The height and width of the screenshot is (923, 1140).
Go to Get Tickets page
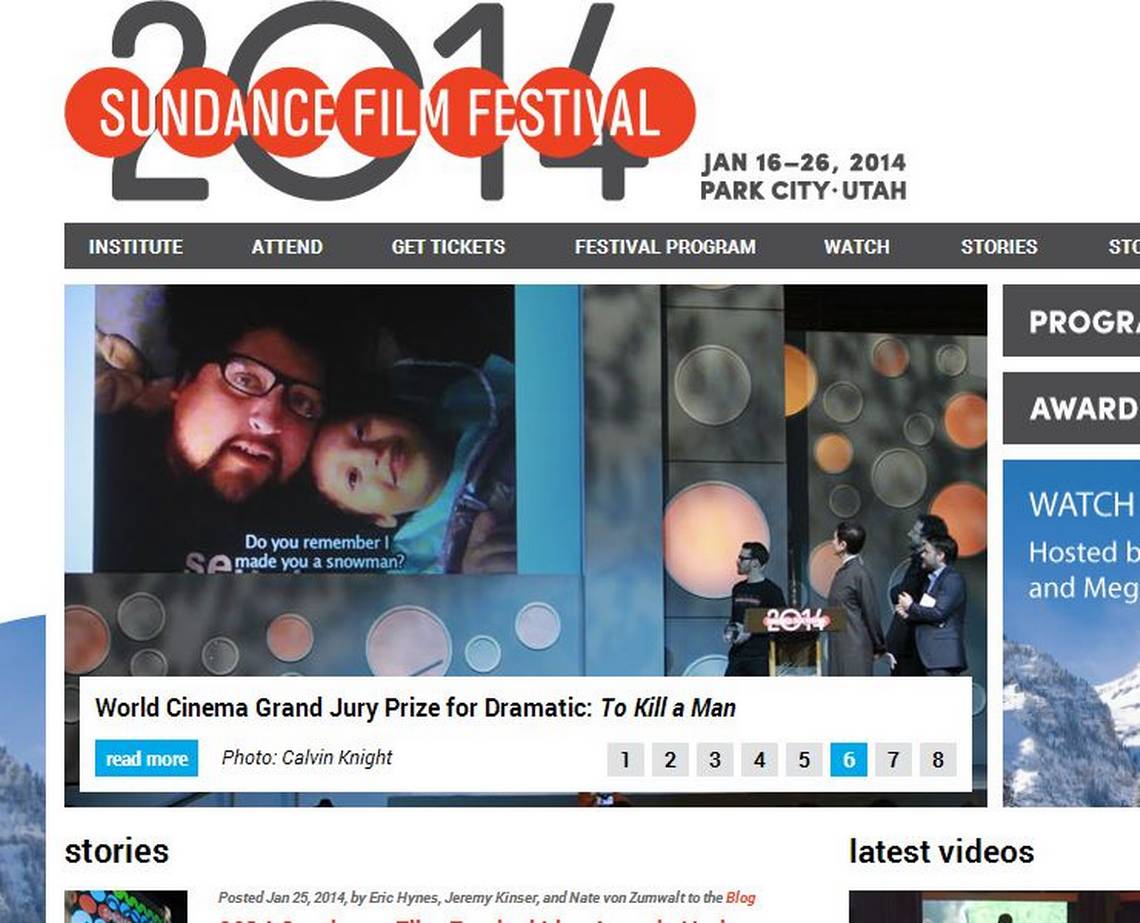point(449,247)
